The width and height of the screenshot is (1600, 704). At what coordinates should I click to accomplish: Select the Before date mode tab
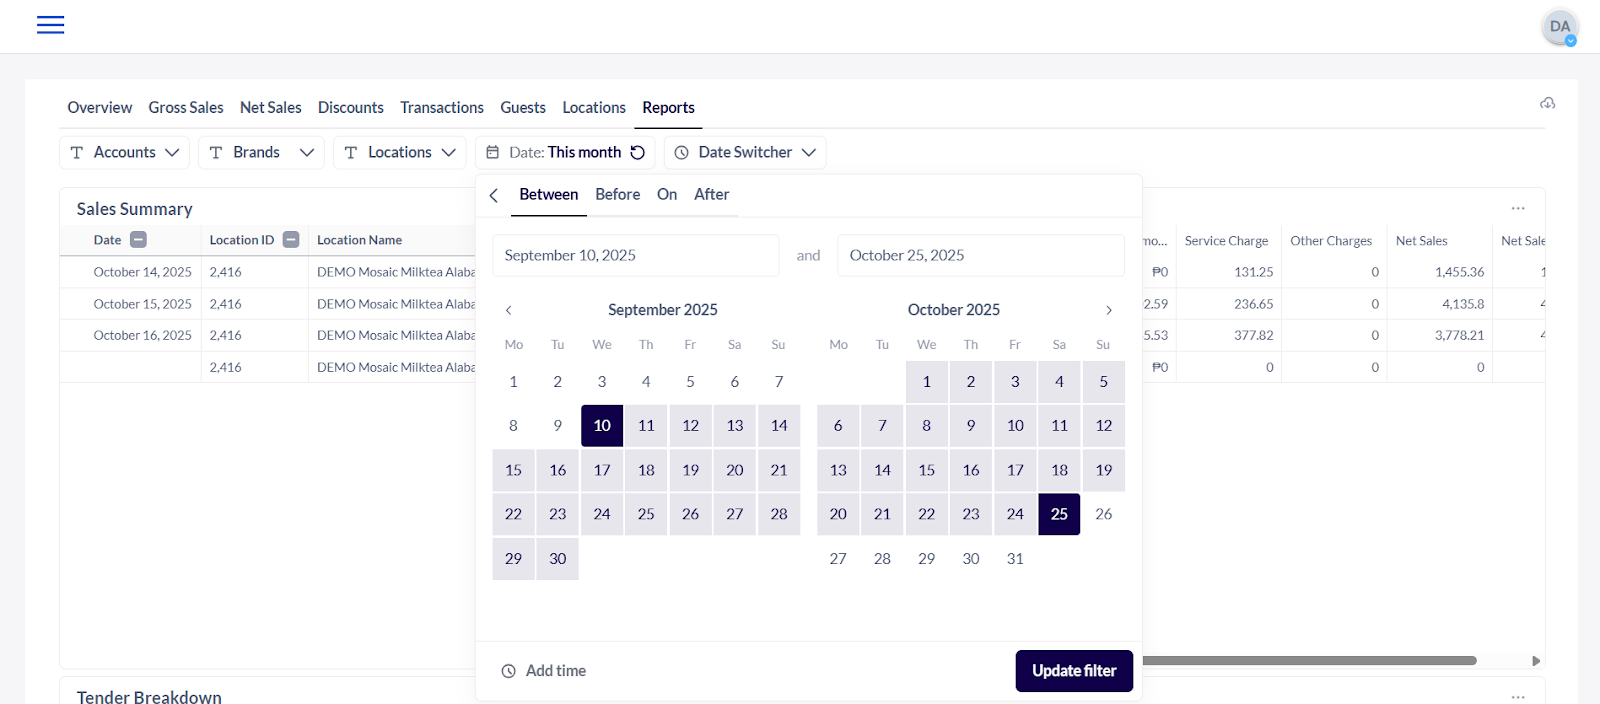point(617,195)
